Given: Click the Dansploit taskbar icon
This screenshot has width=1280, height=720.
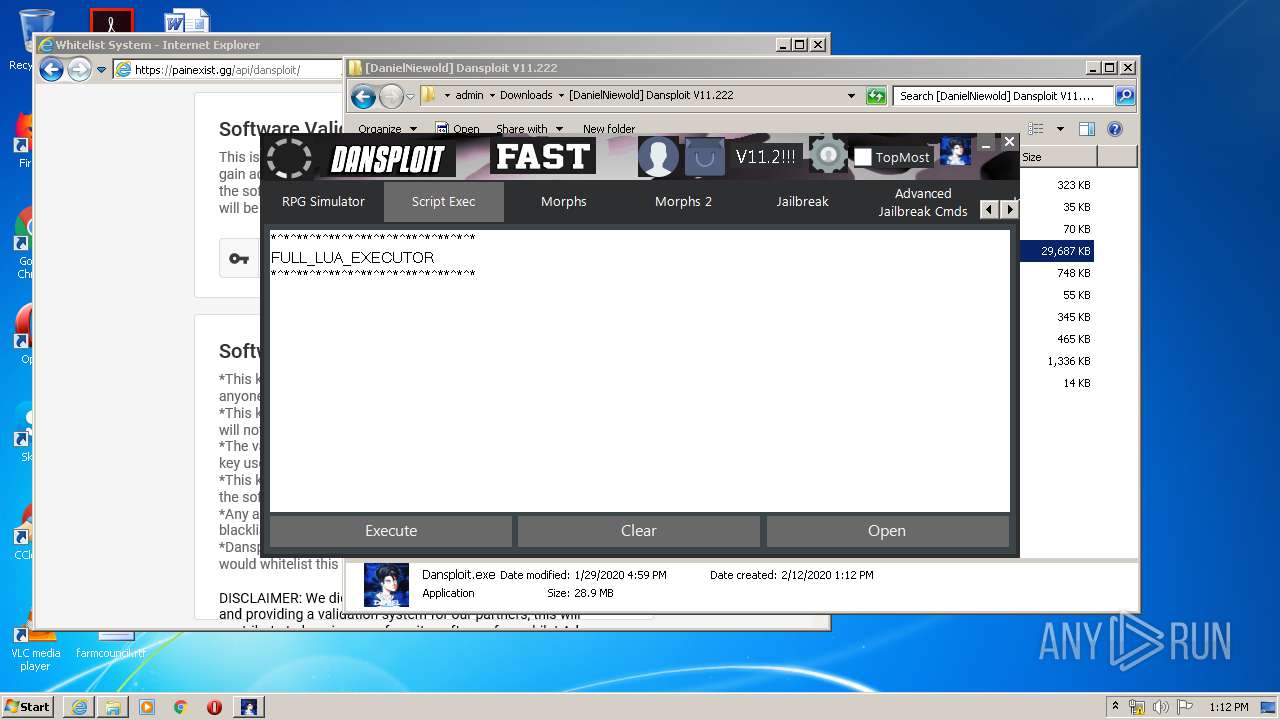Looking at the screenshot, I should [x=249, y=707].
